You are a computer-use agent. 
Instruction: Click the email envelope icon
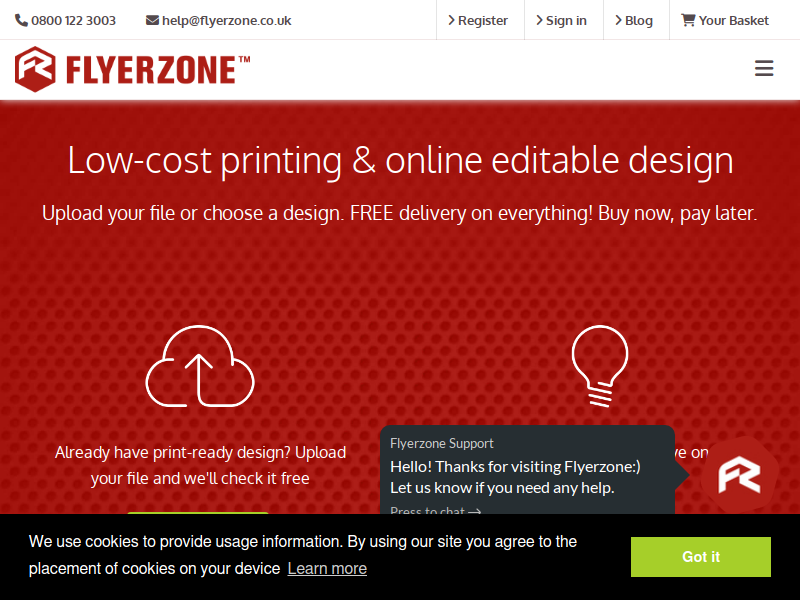click(x=152, y=20)
